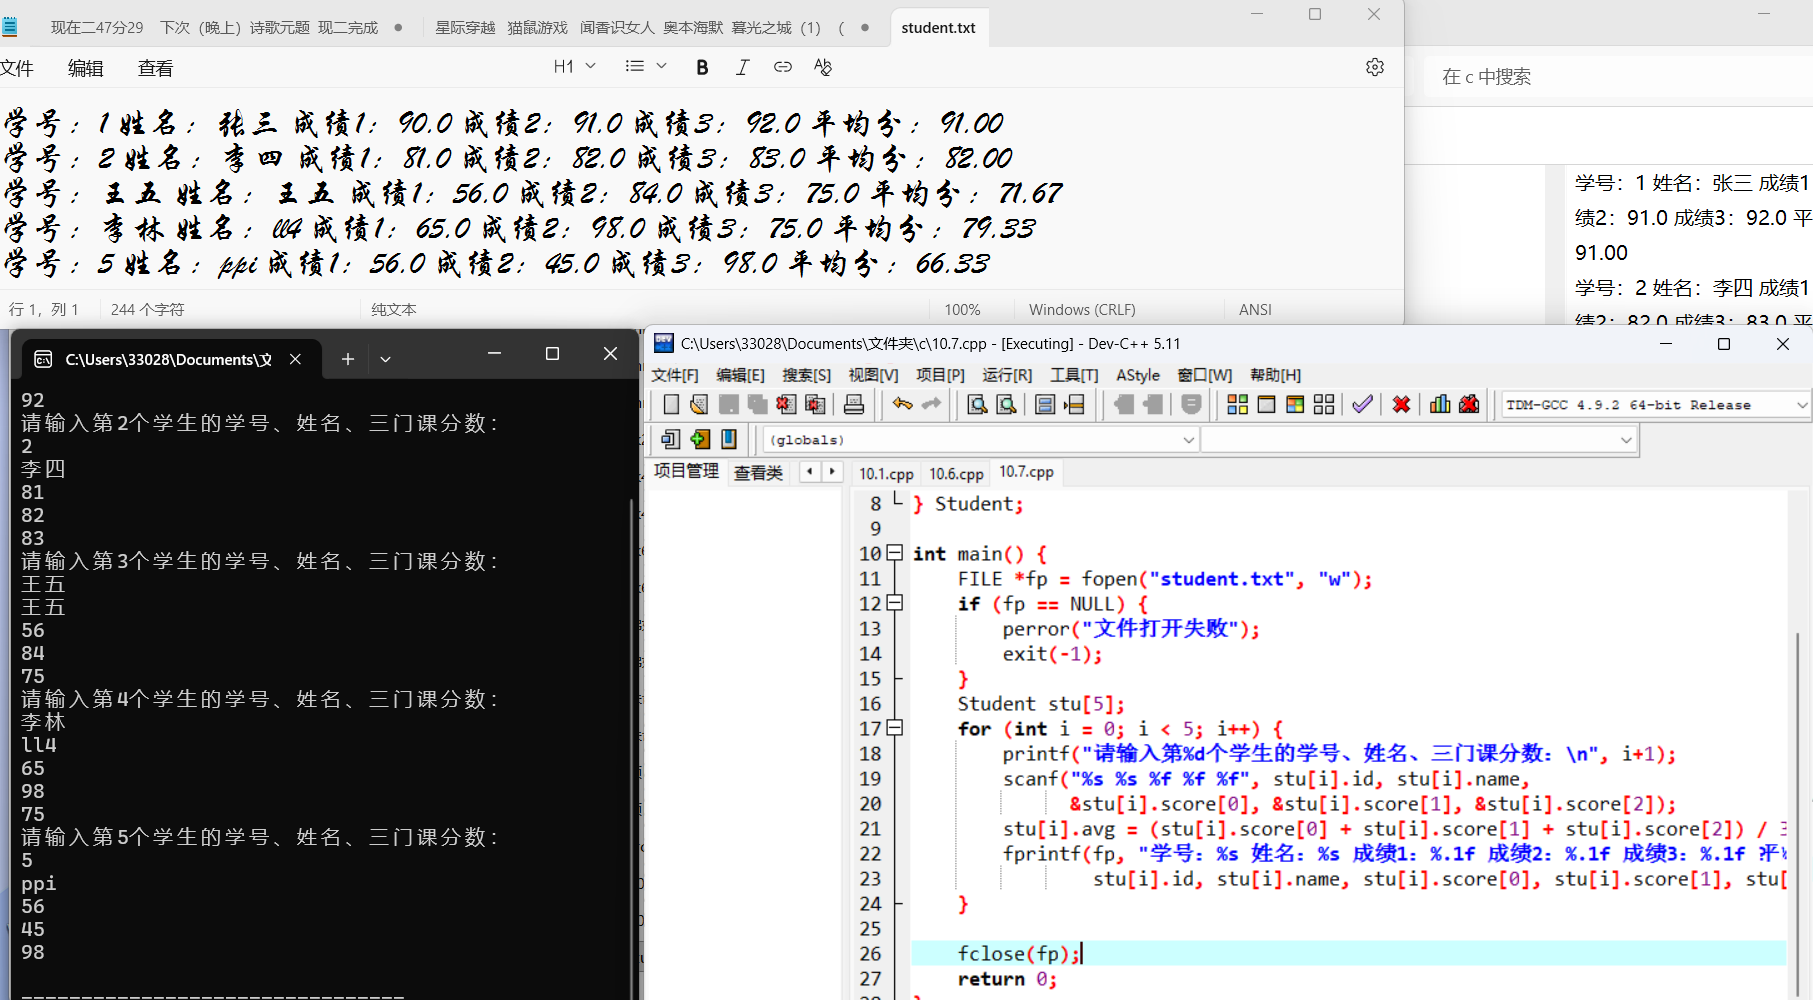Open the 搜索[S] menu in Dev-C++

(806, 375)
